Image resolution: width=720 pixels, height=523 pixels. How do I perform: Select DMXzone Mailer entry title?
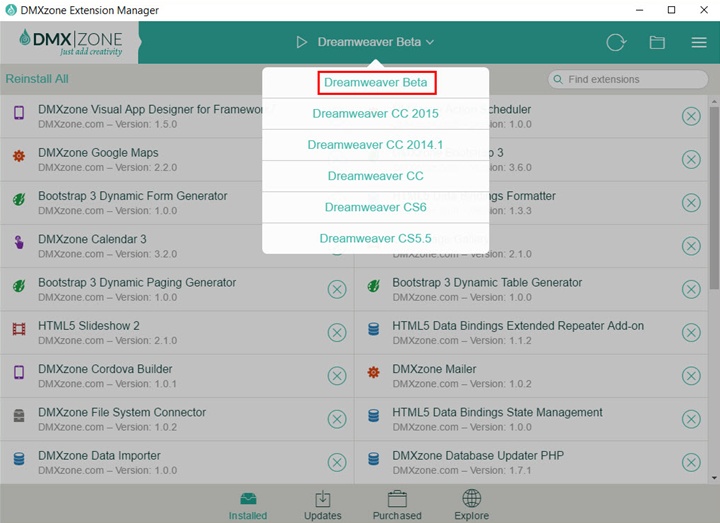[x=434, y=369]
